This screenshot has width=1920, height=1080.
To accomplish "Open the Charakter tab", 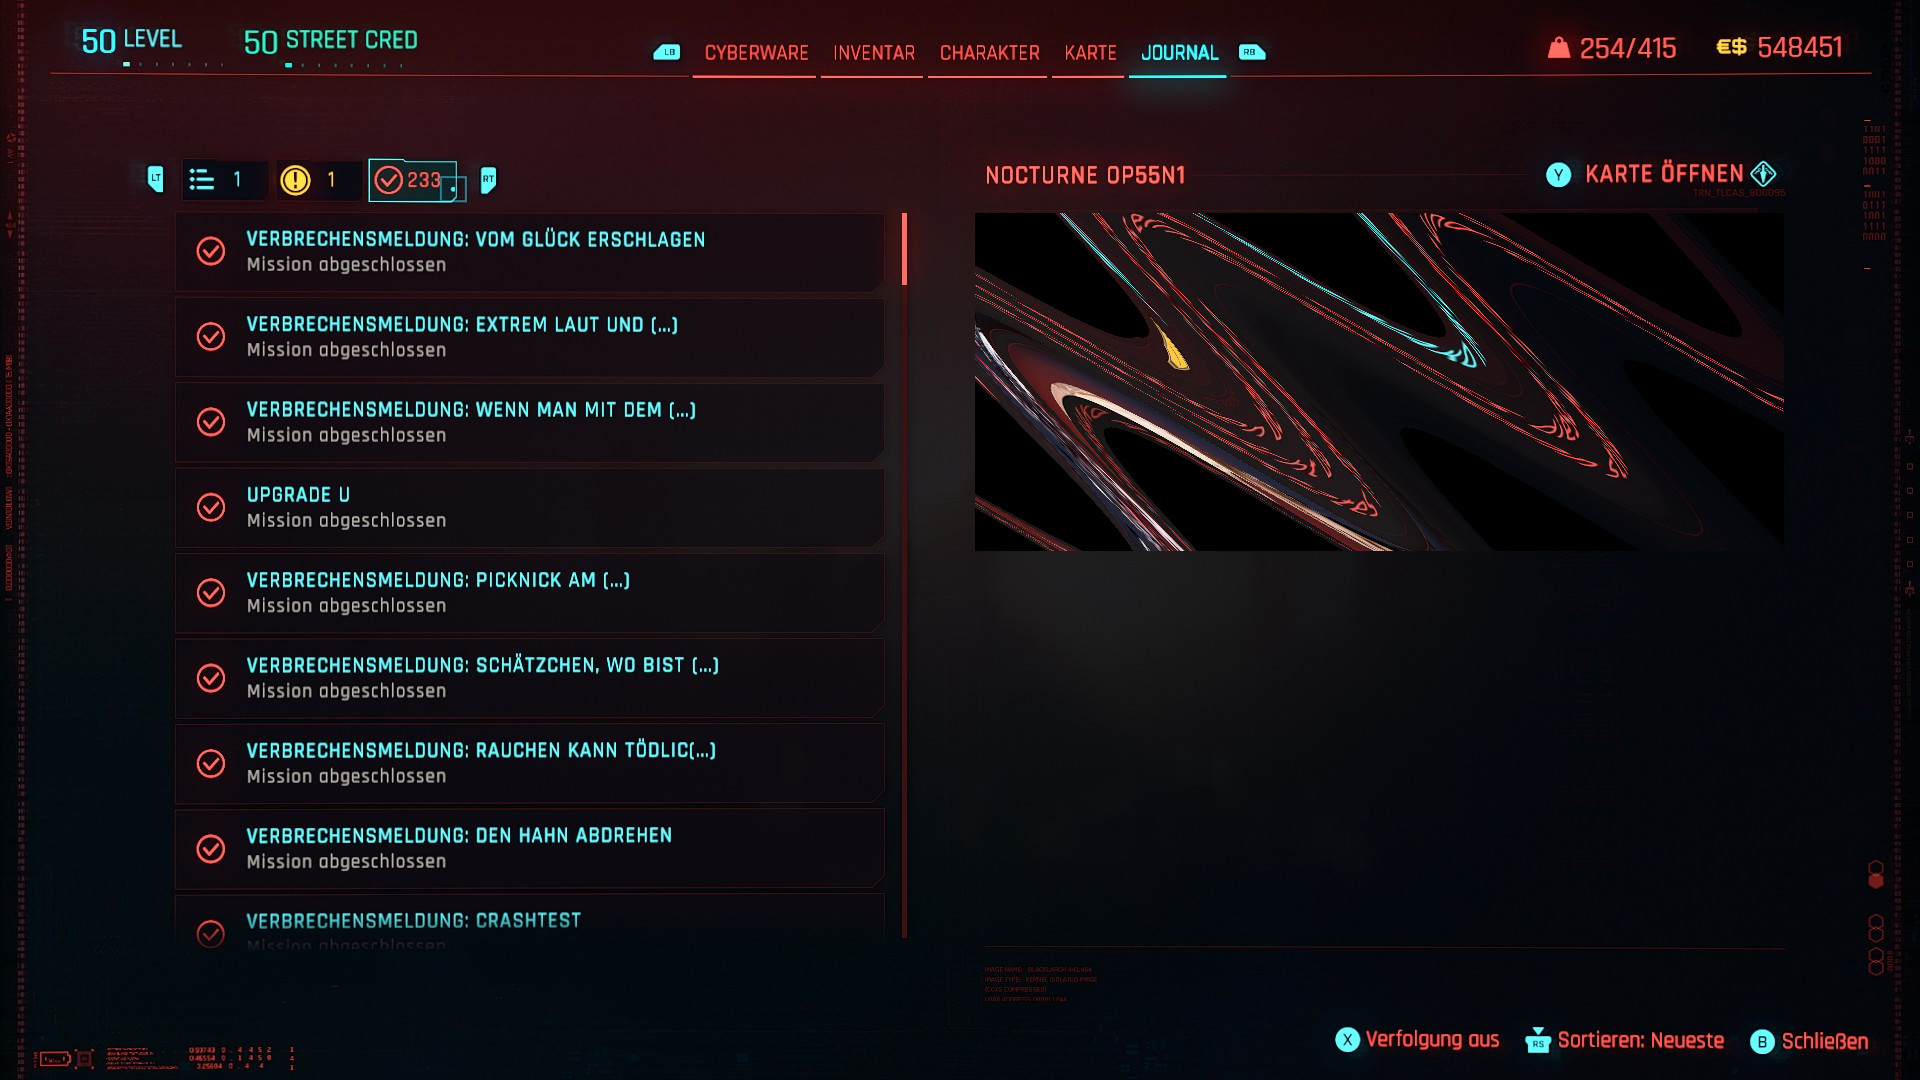I will pos(989,53).
